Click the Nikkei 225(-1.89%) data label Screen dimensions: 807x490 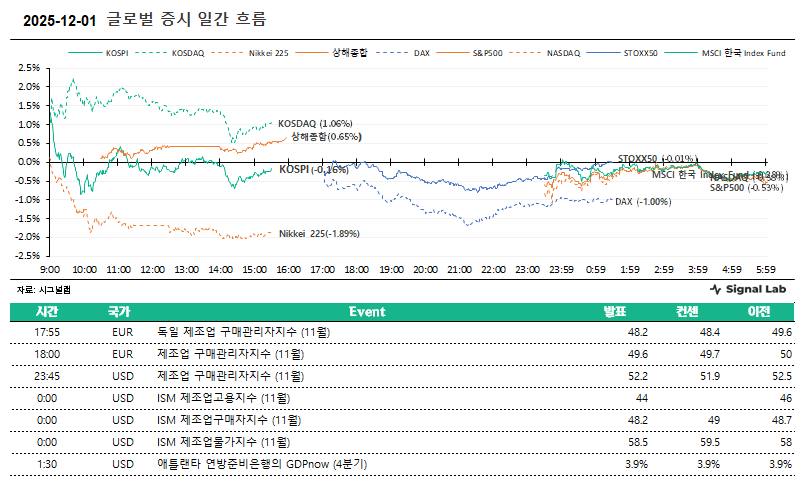(x=319, y=233)
